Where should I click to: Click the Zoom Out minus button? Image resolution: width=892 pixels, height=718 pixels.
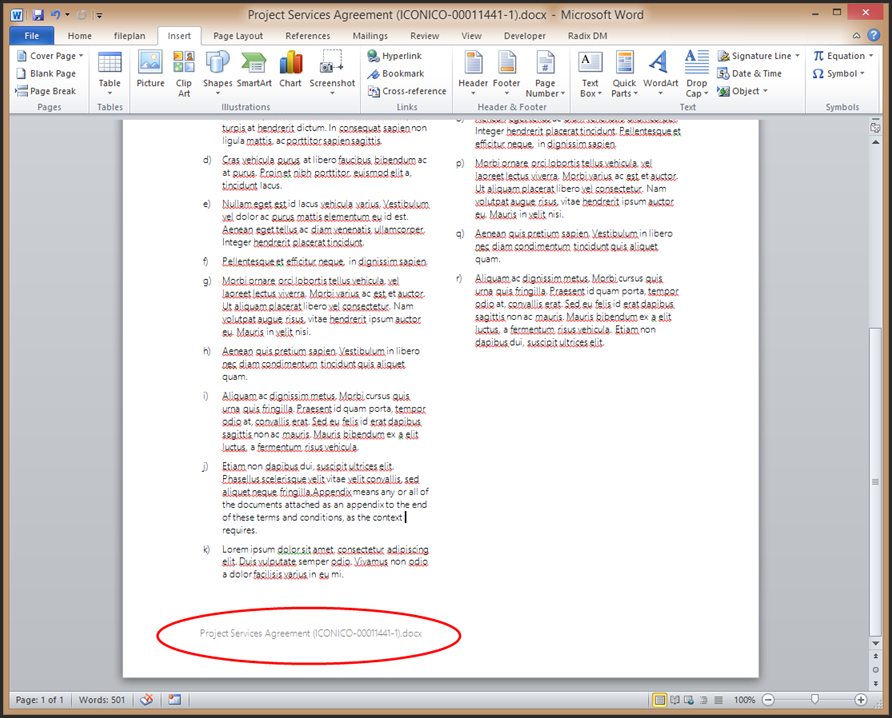(768, 700)
